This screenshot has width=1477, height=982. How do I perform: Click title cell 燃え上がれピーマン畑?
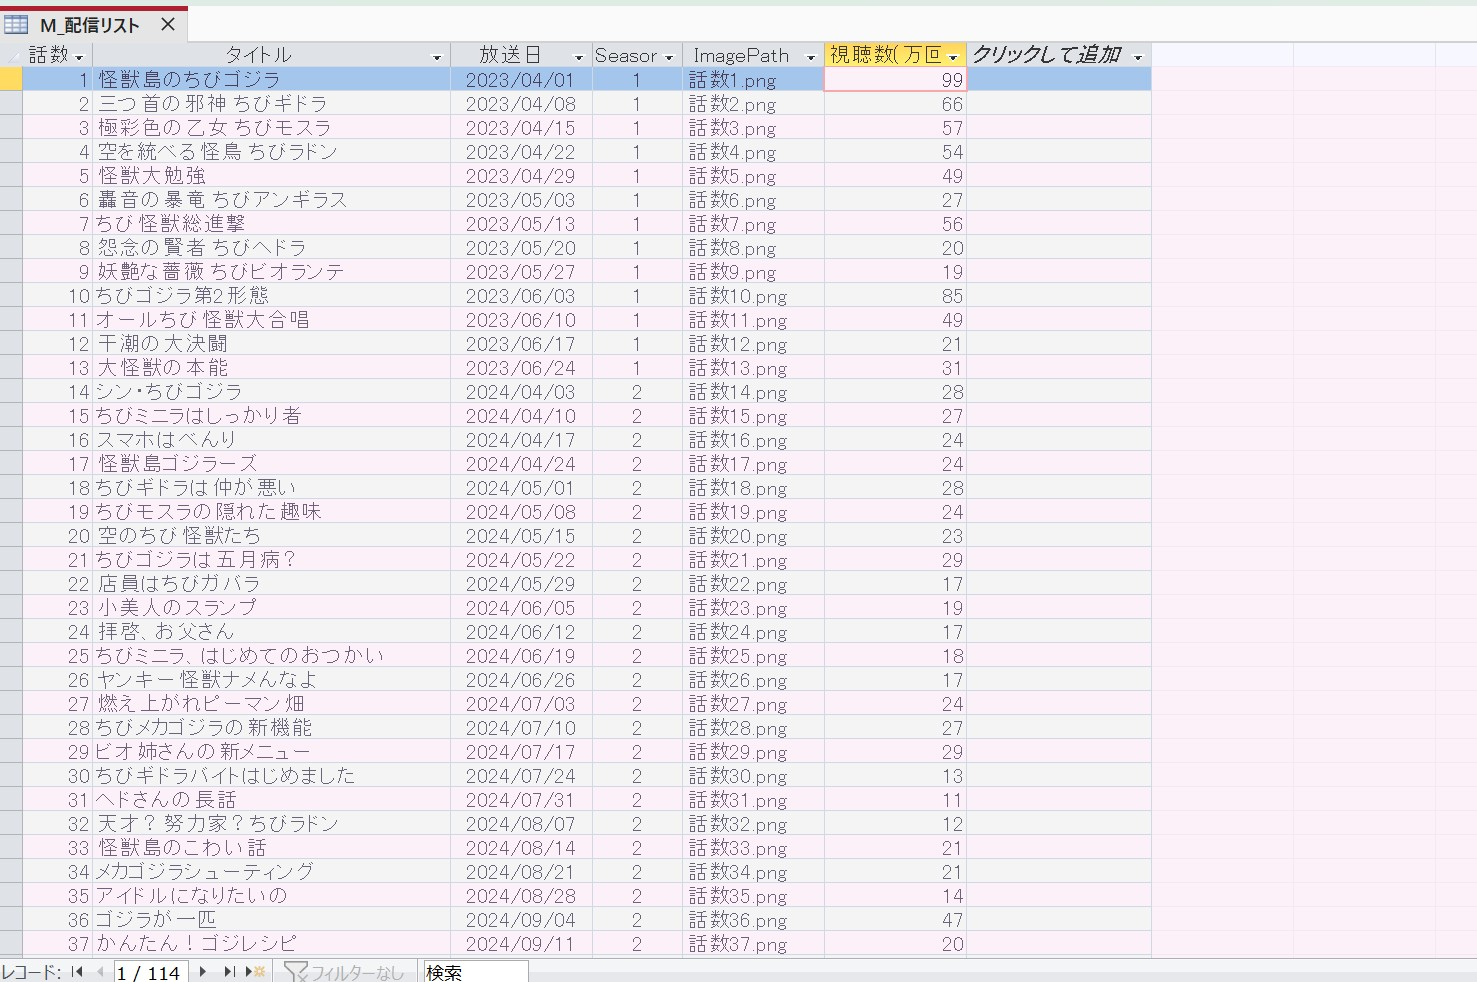pos(271,703)
